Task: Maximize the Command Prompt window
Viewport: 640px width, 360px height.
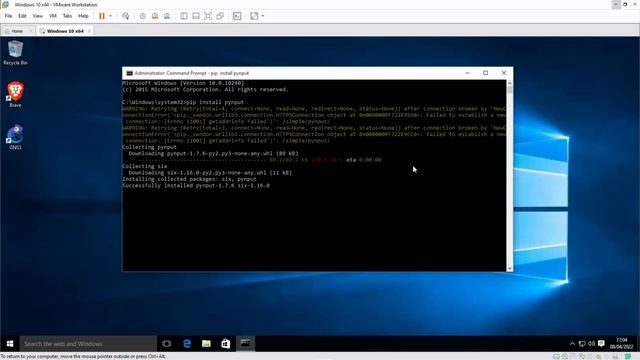Action: click(x=485, y=73)
